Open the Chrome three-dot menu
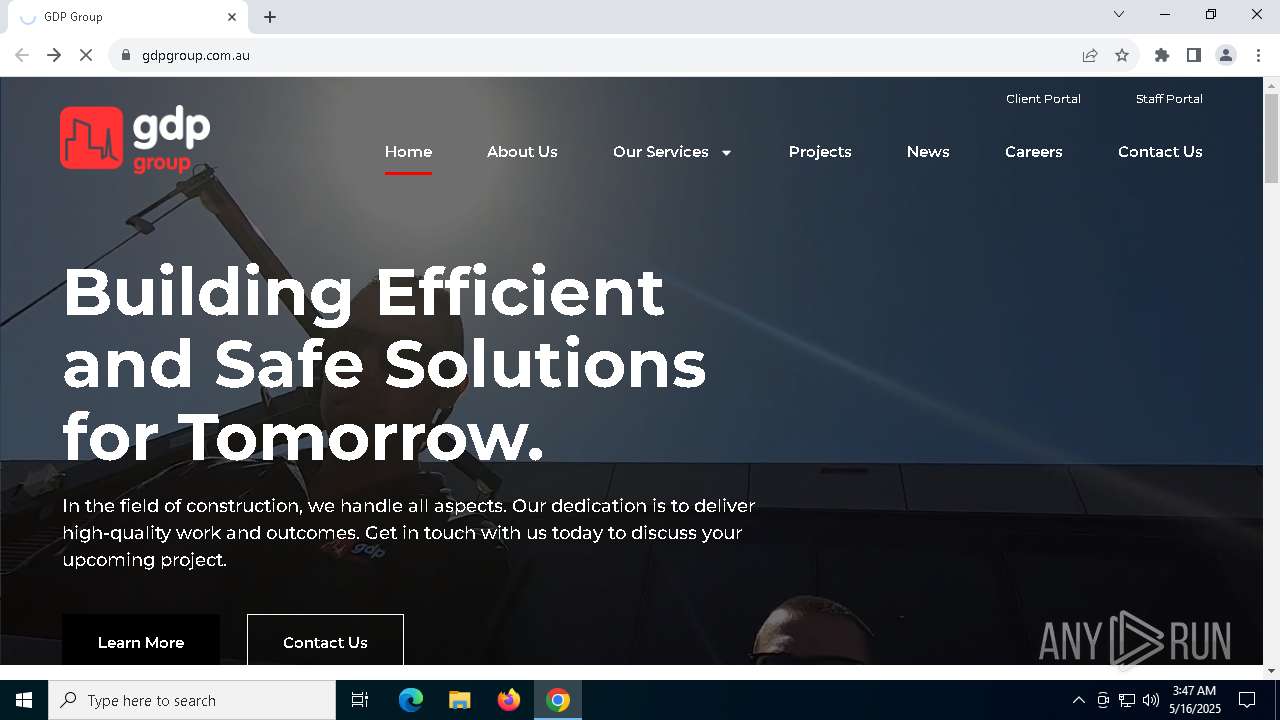 coord(1258,55)
